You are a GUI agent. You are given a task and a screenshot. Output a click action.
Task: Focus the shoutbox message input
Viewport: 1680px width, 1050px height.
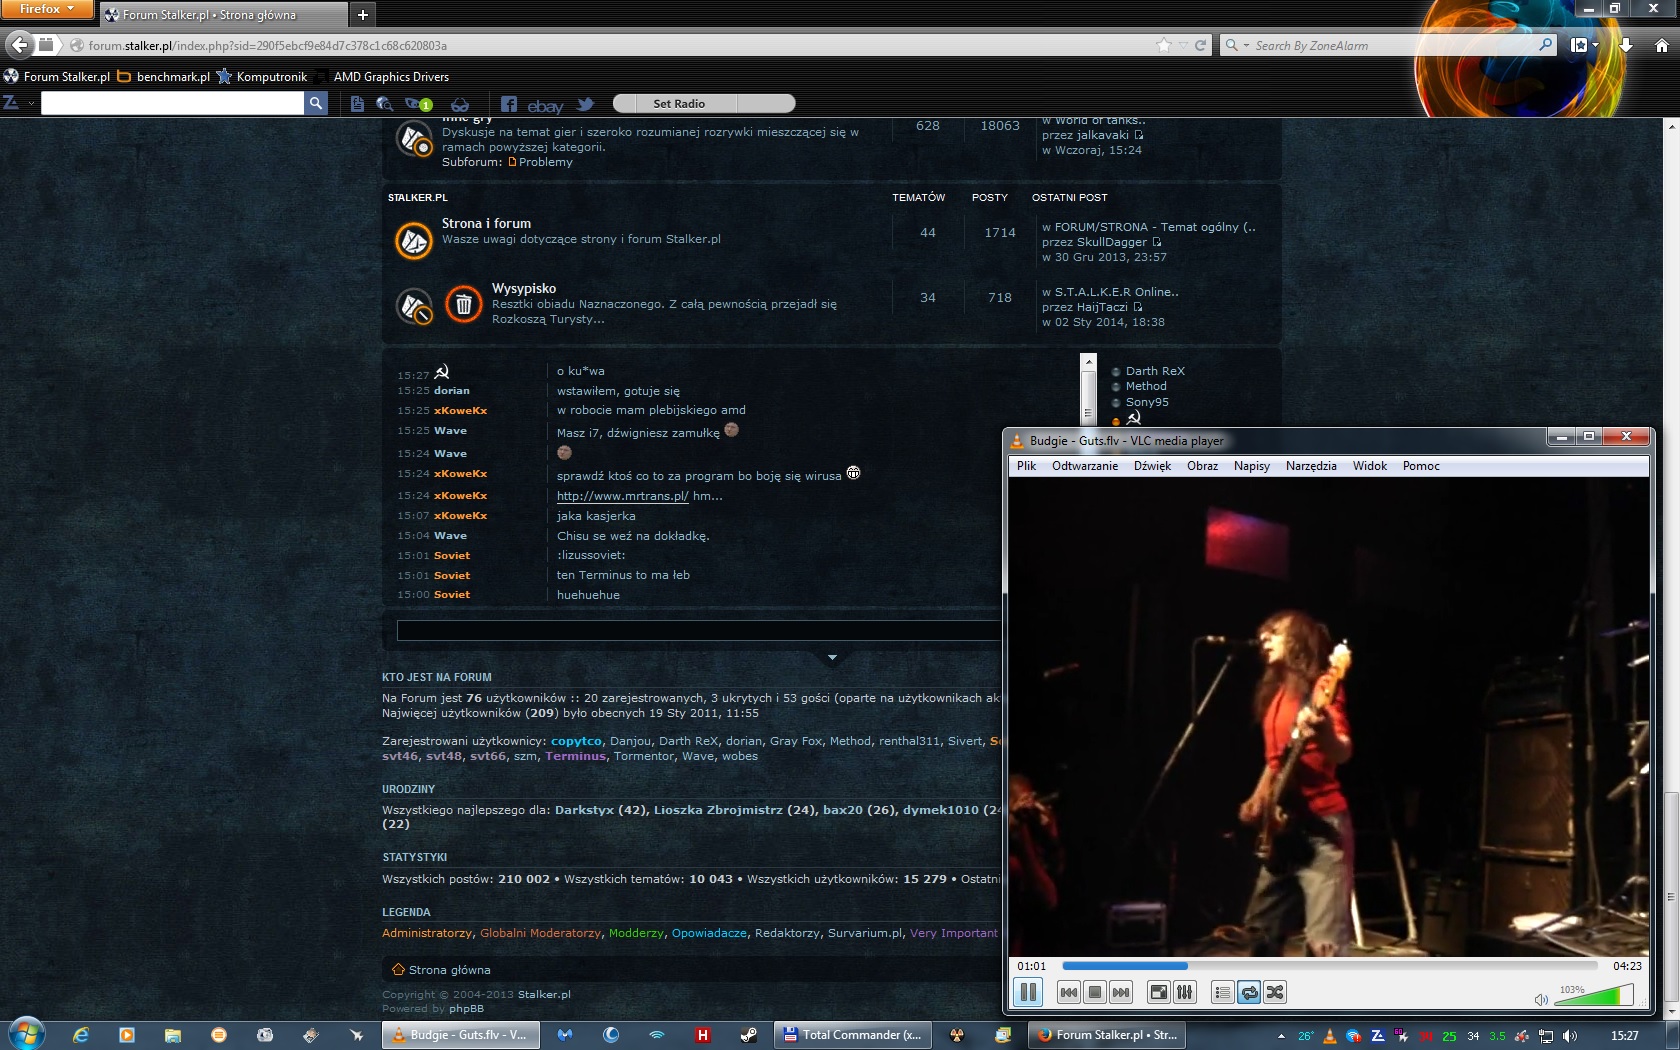[699, 630]
